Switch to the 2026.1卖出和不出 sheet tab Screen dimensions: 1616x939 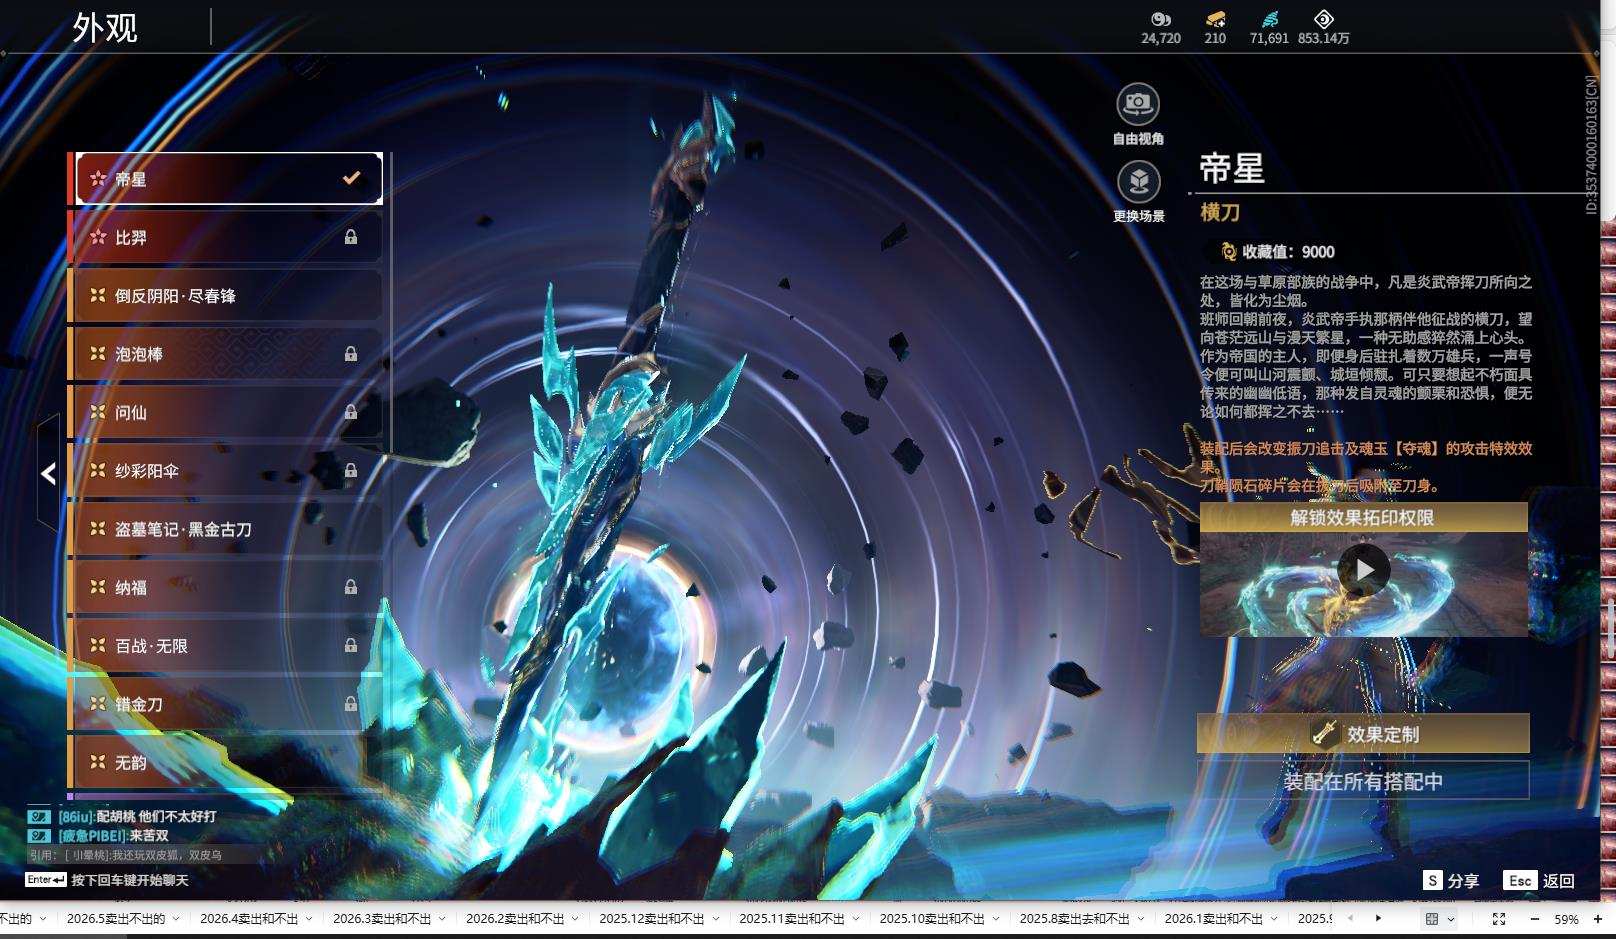coord(1214,918)
